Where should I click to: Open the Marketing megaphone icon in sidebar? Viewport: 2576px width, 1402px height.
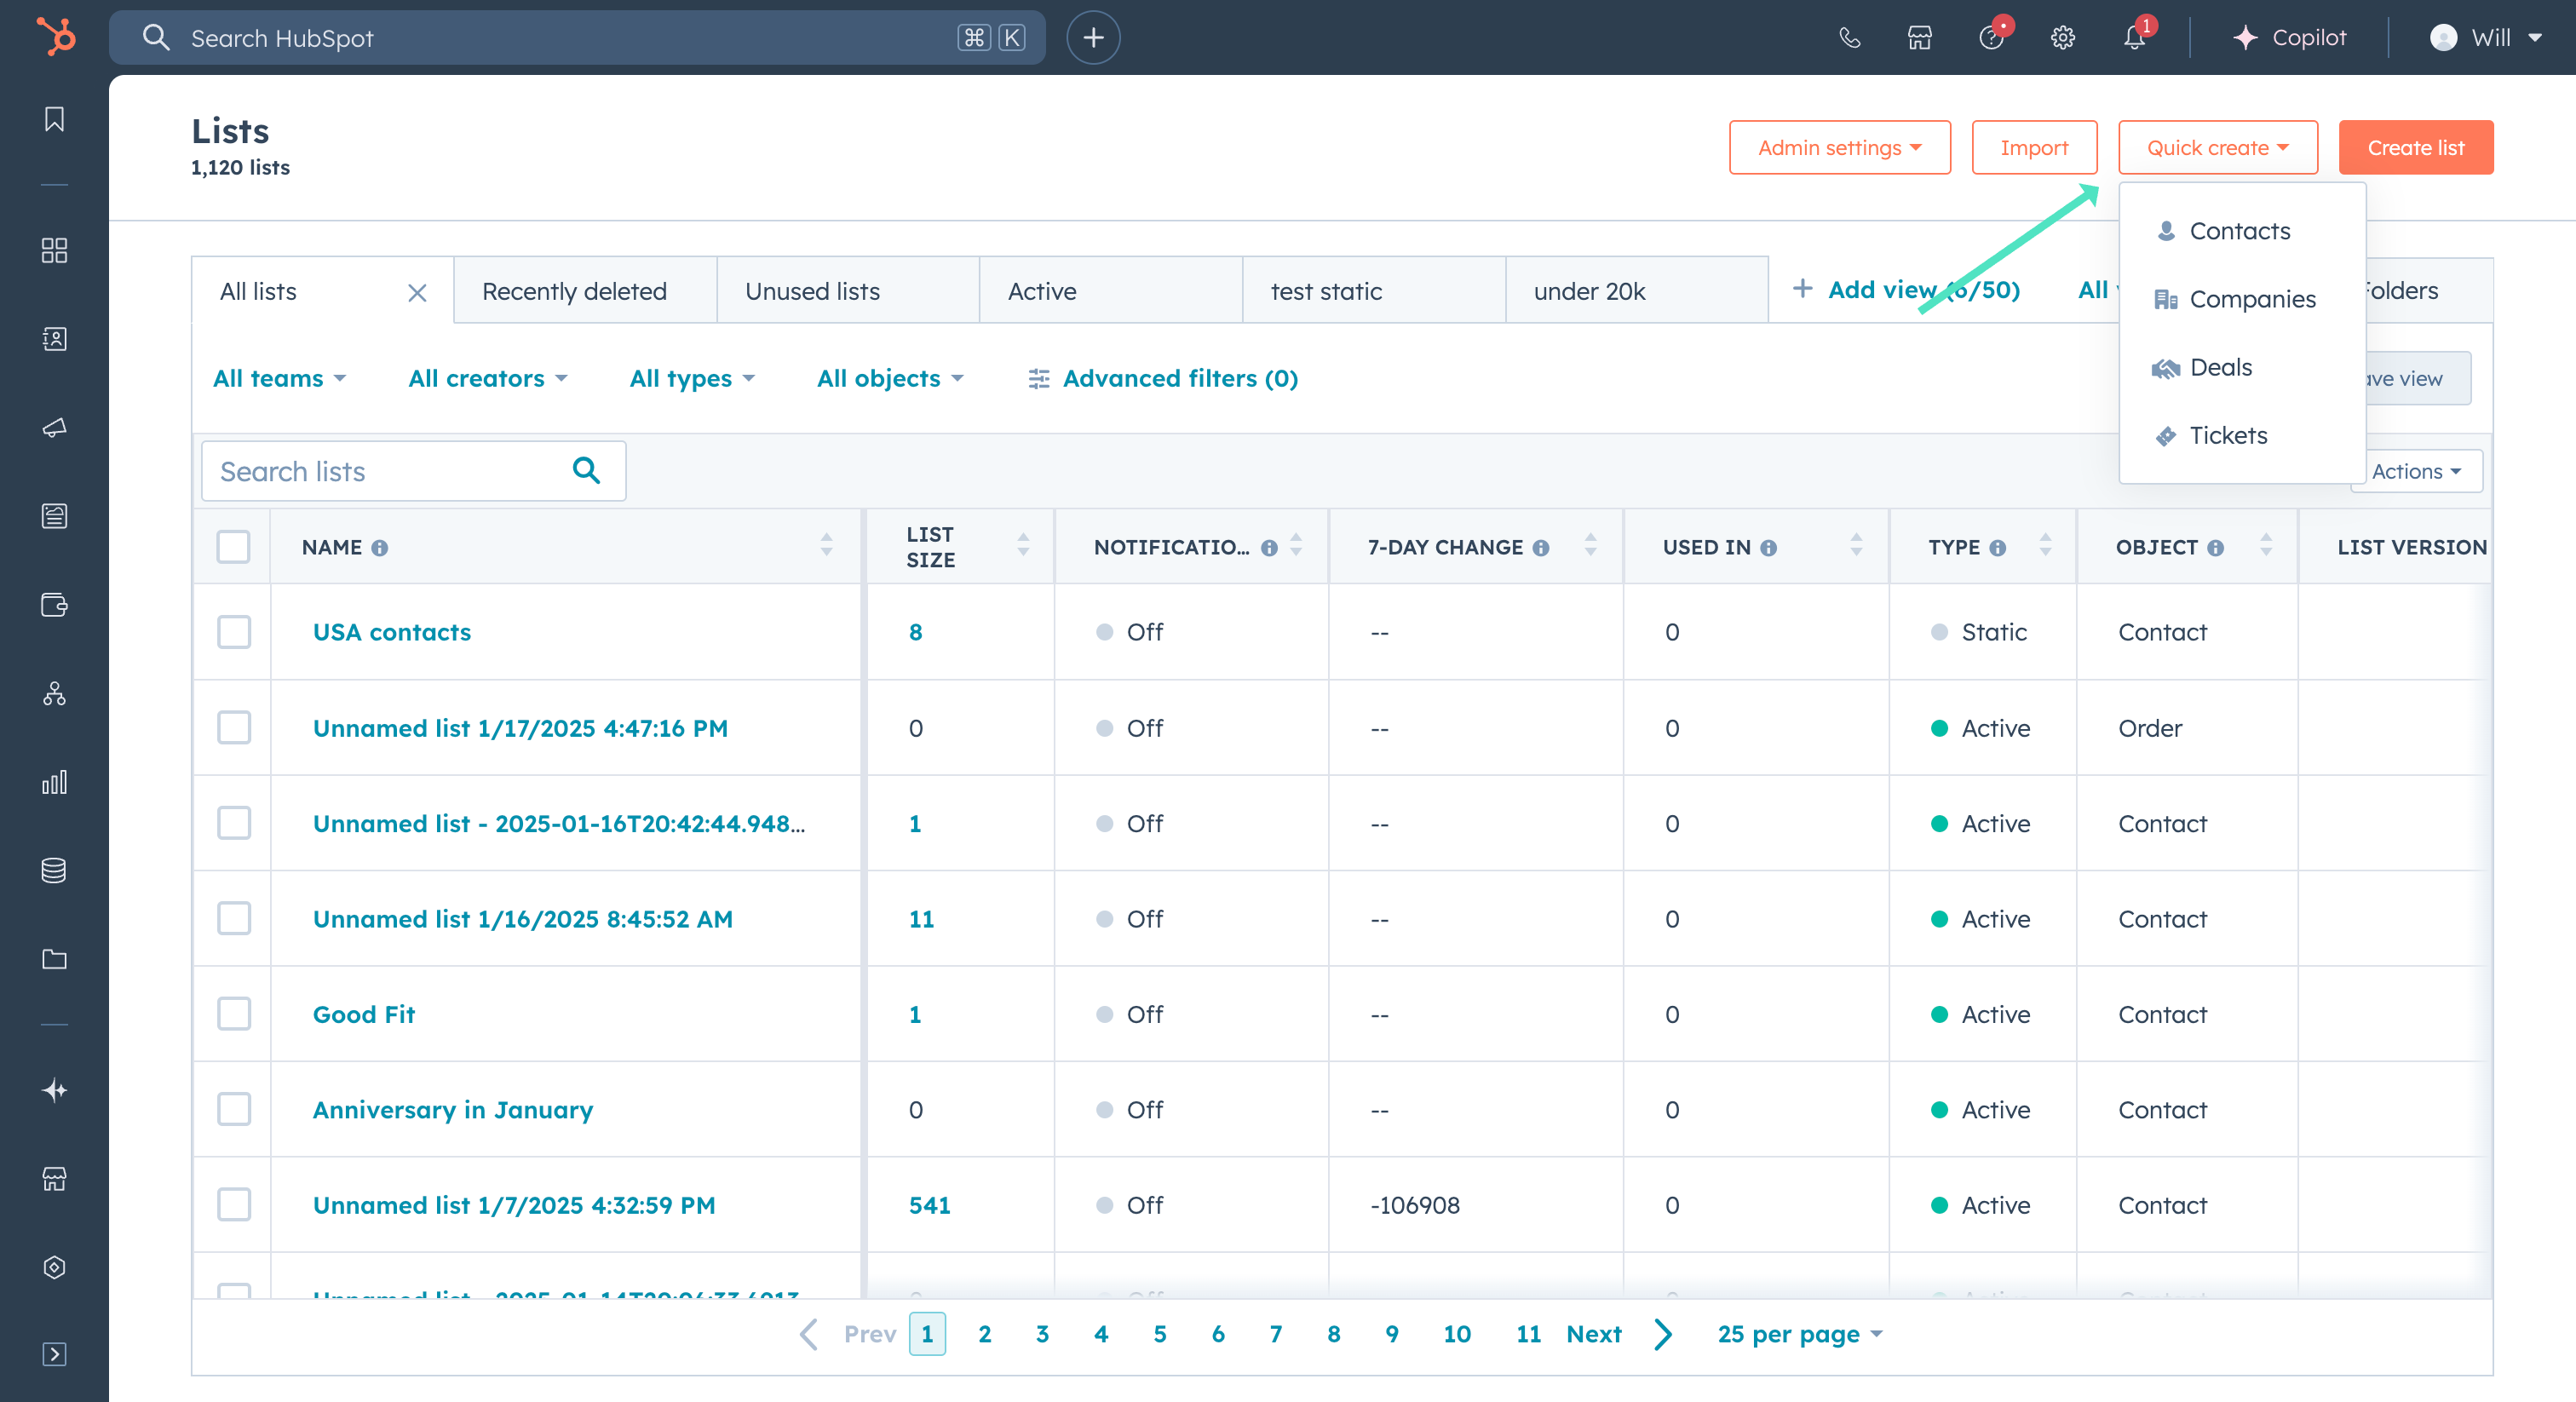point(54,427)
